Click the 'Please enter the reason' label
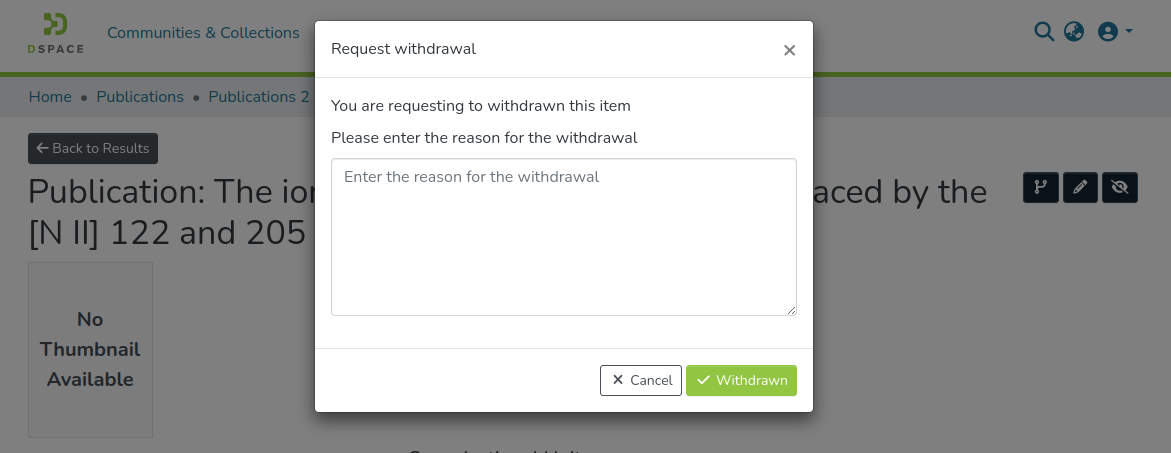1171x453 pixels. click(x=484, y=138)
